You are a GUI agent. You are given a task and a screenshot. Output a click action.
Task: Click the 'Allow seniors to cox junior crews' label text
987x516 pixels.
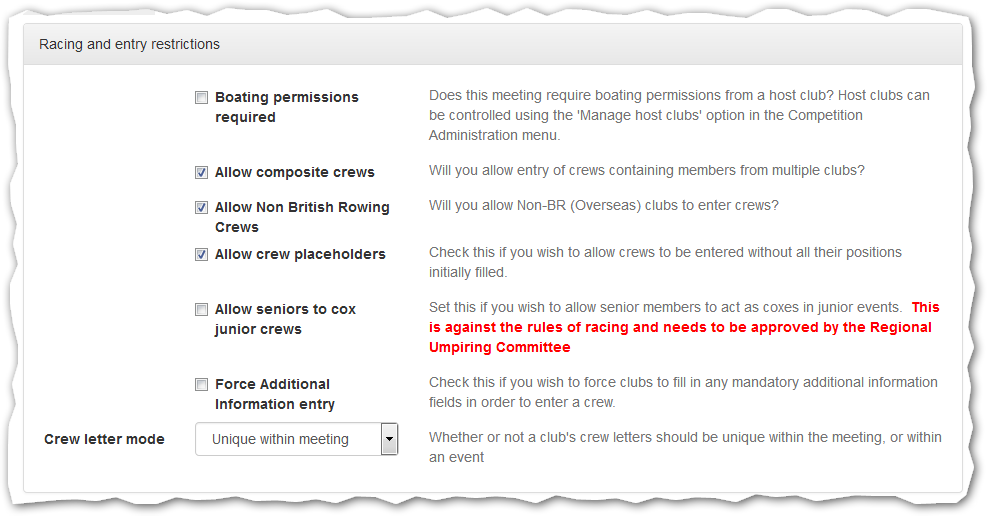click(x=284, y=319)
